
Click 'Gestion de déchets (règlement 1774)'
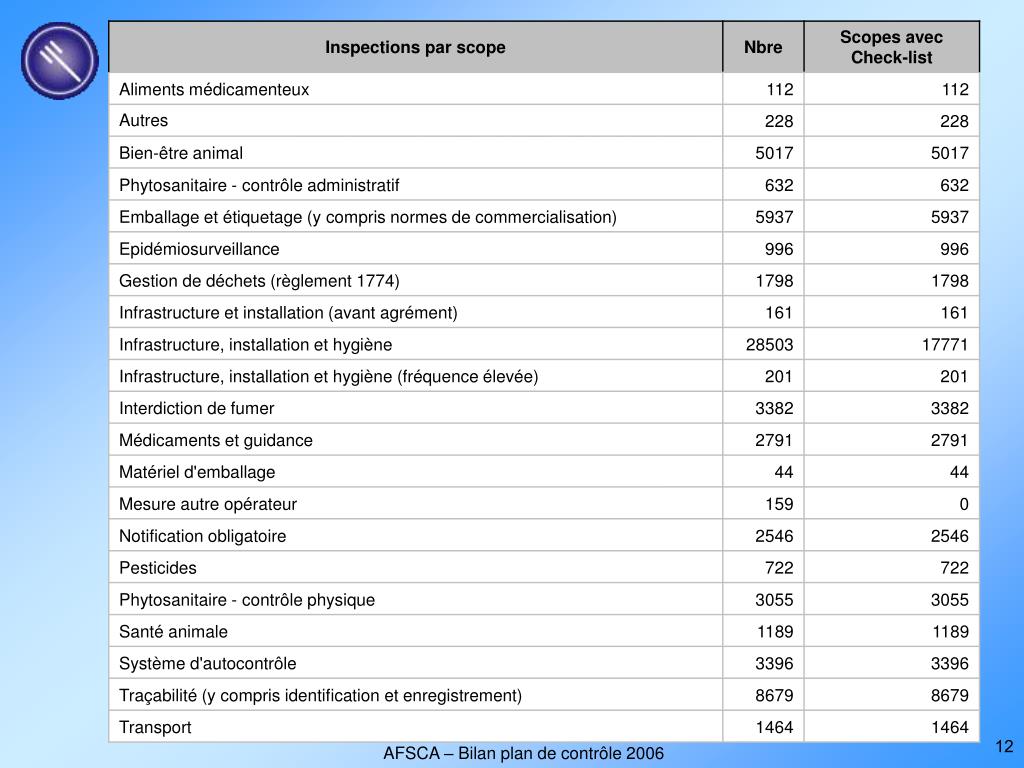pyautogui.click(x=259, y=281)
